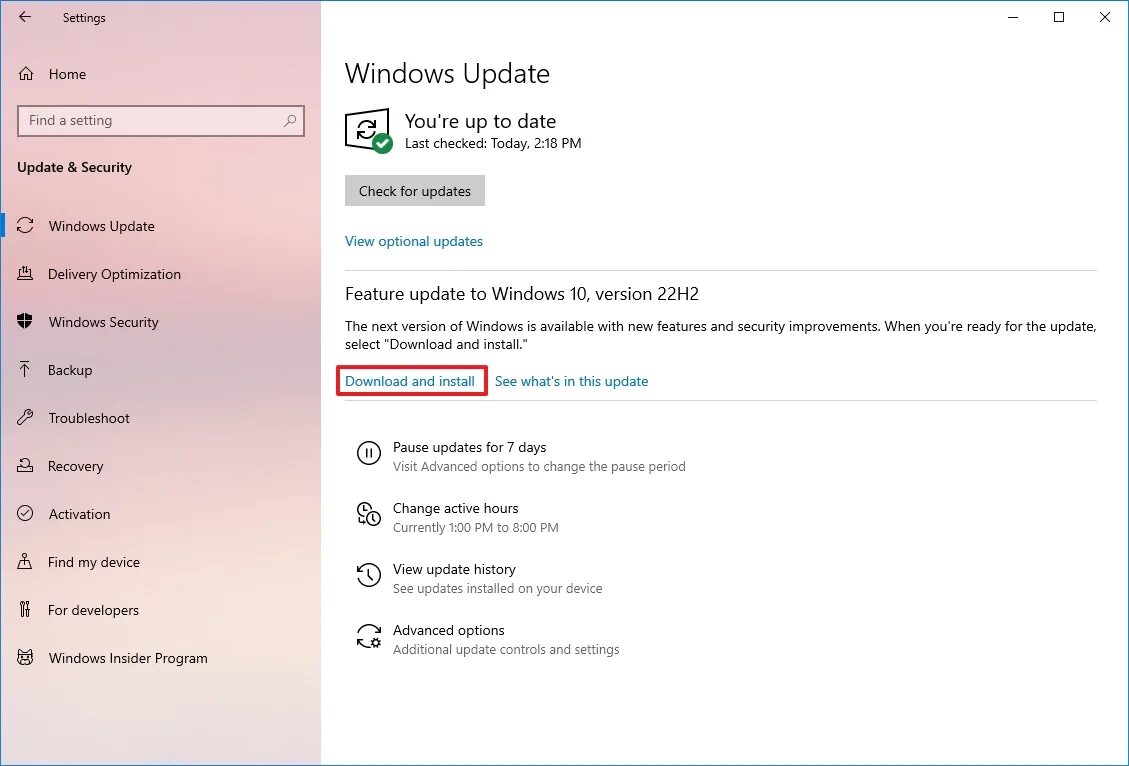Click "Additional update controls and settings" text
This screenshot has height=766, width=1129.
coord(506,649)
